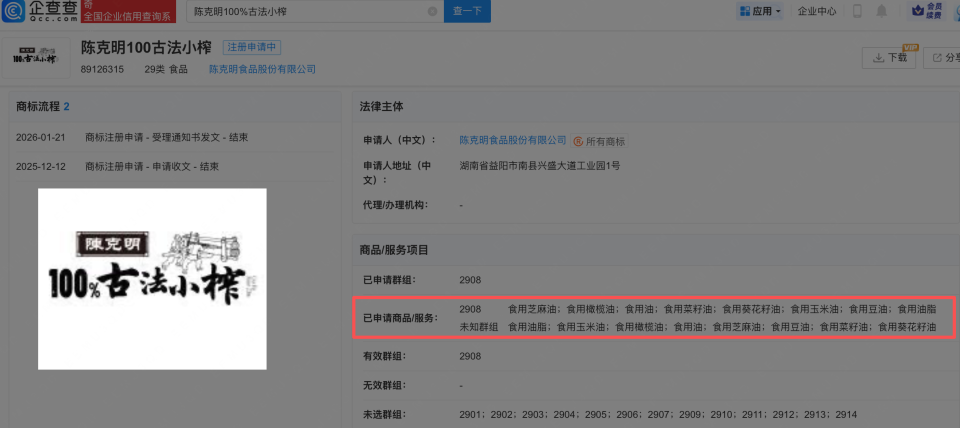This screenshot has width=960, height=428.
Task: Click the 所有商标 button
Action: 599,141
